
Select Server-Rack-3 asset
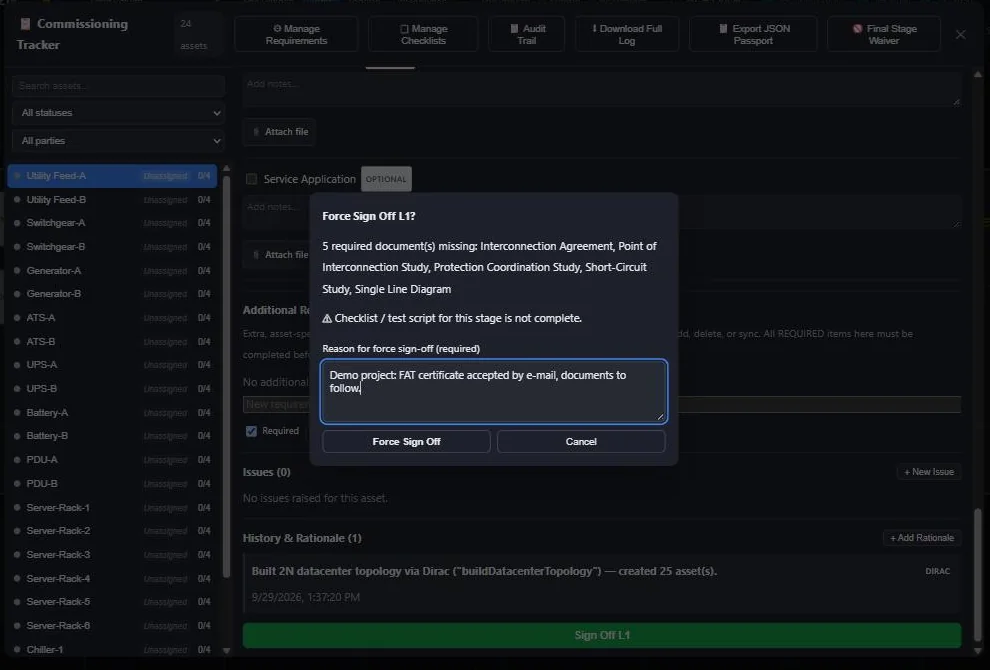click(112, 554)
